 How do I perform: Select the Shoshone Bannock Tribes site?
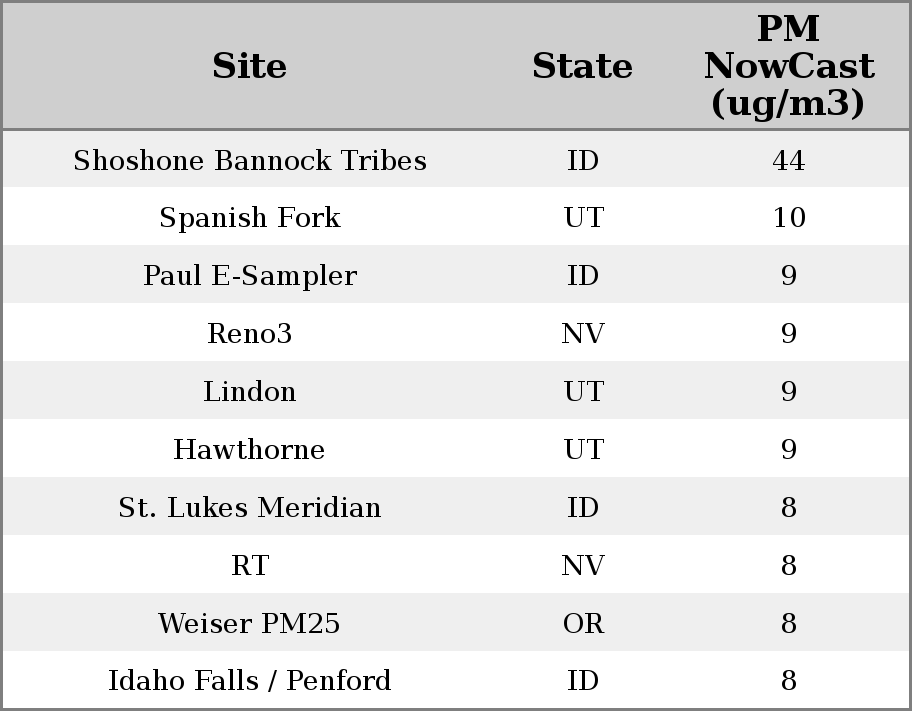click(x=249, y=160)
